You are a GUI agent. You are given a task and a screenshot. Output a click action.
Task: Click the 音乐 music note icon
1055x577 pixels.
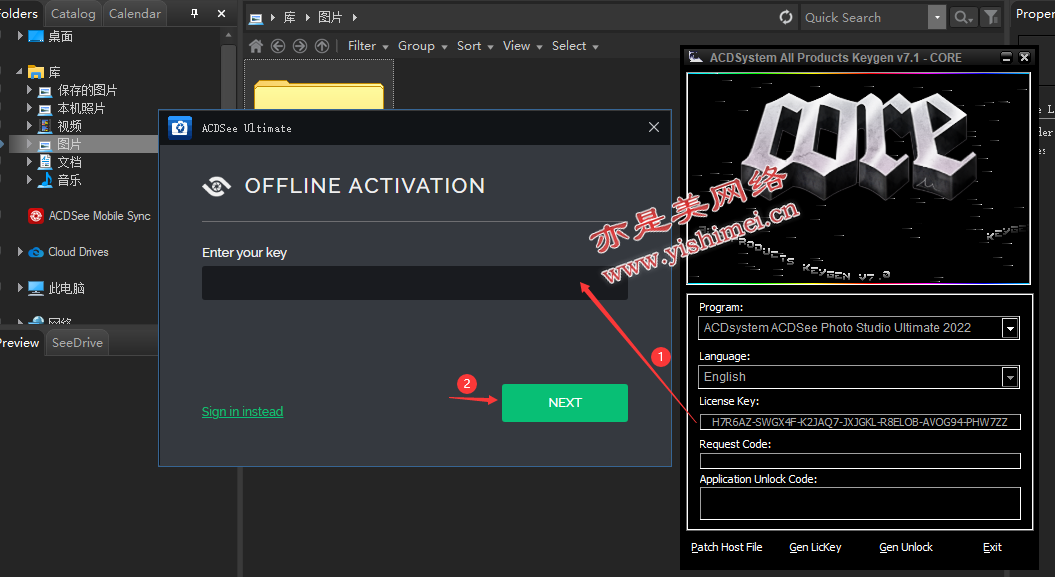click(x=45, y=180)
